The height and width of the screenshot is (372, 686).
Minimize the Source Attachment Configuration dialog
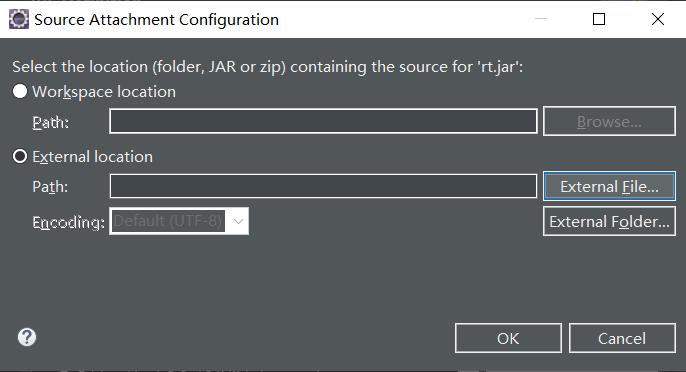[x=541, y=19]
